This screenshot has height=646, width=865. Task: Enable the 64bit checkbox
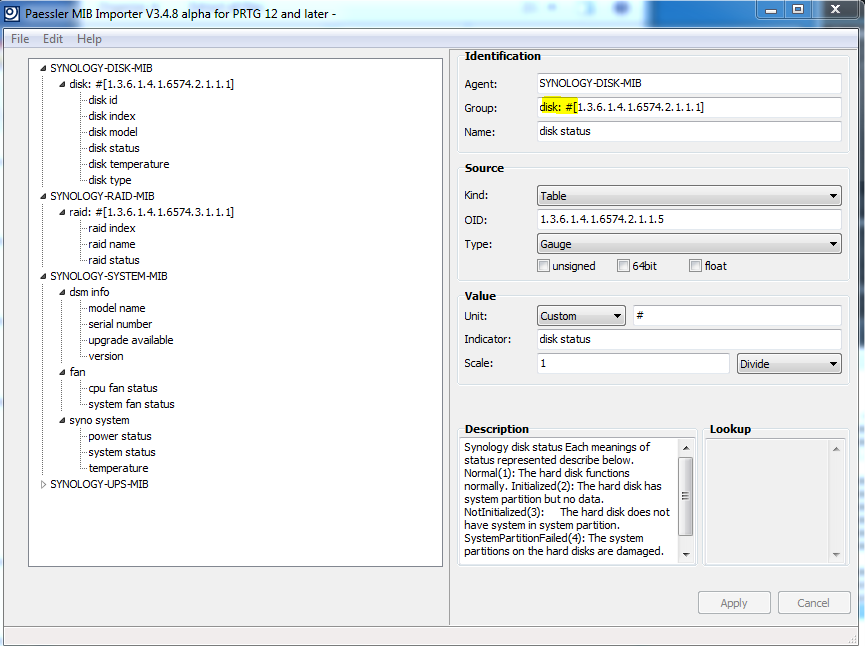[623, 266]
